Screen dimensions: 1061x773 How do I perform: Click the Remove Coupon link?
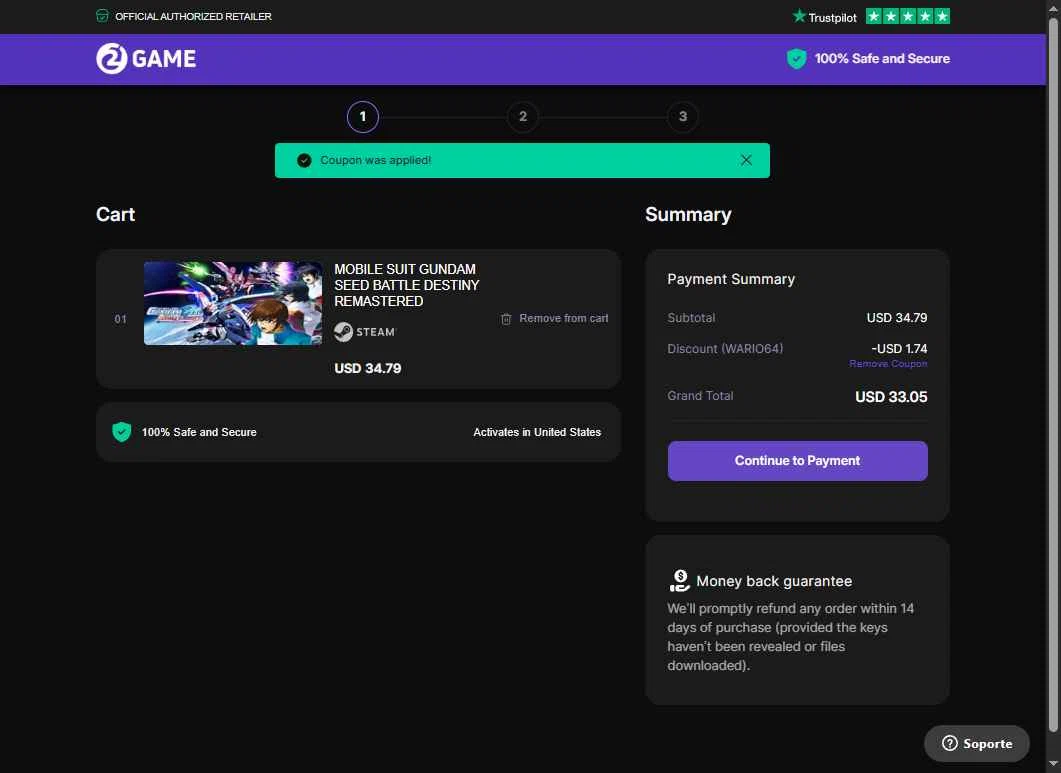click(888, 363)
